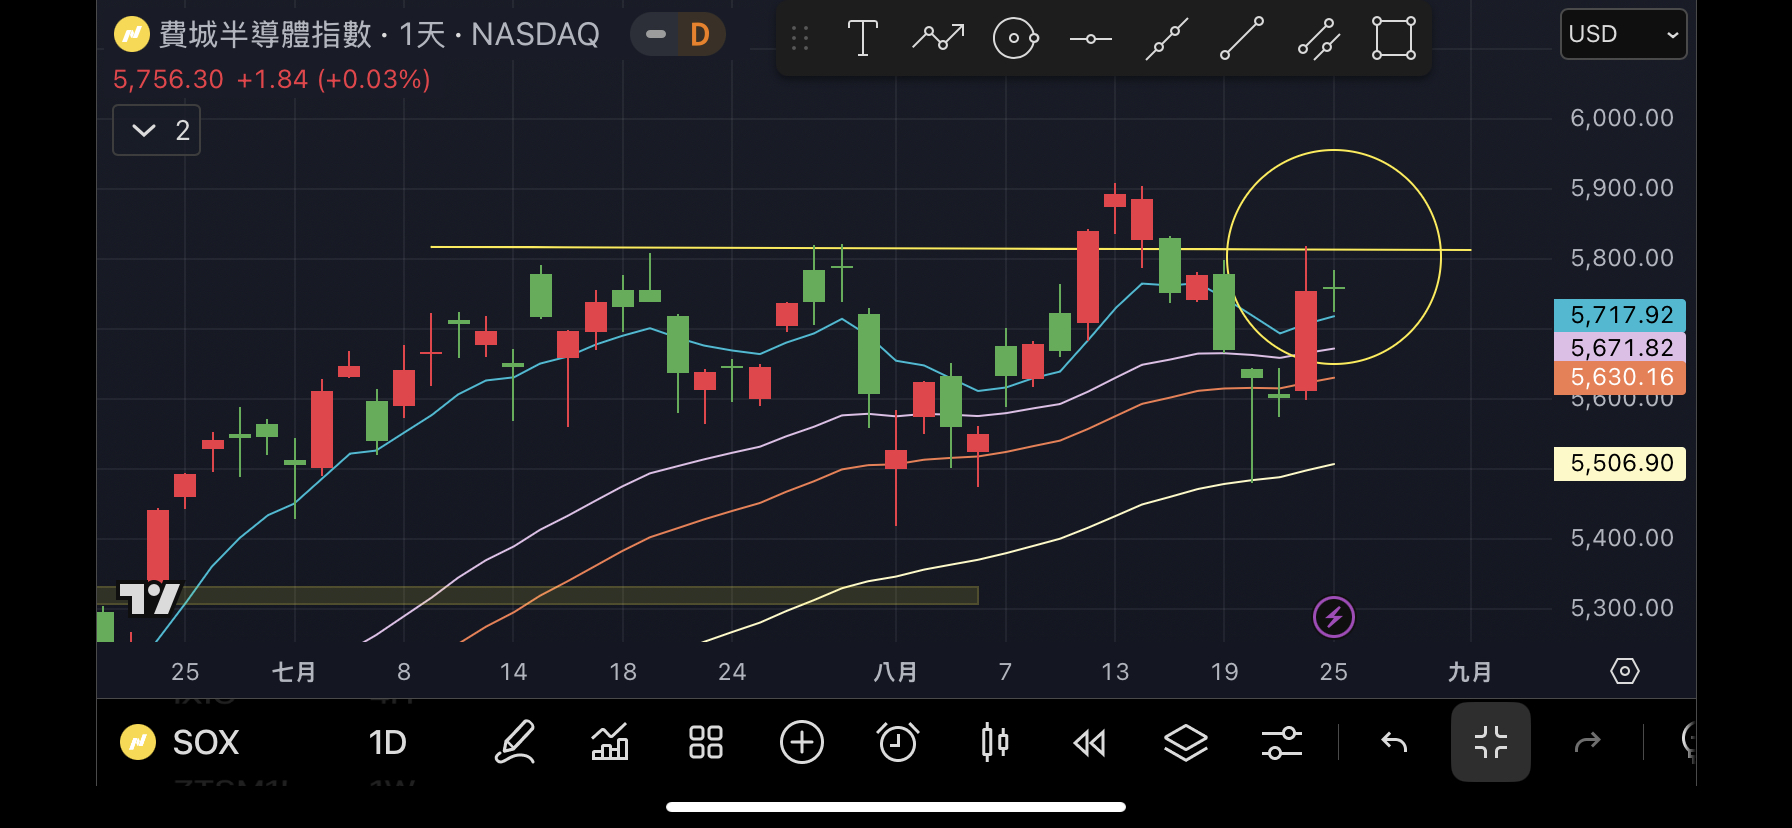Open the layout grid menu

[705, 742]
